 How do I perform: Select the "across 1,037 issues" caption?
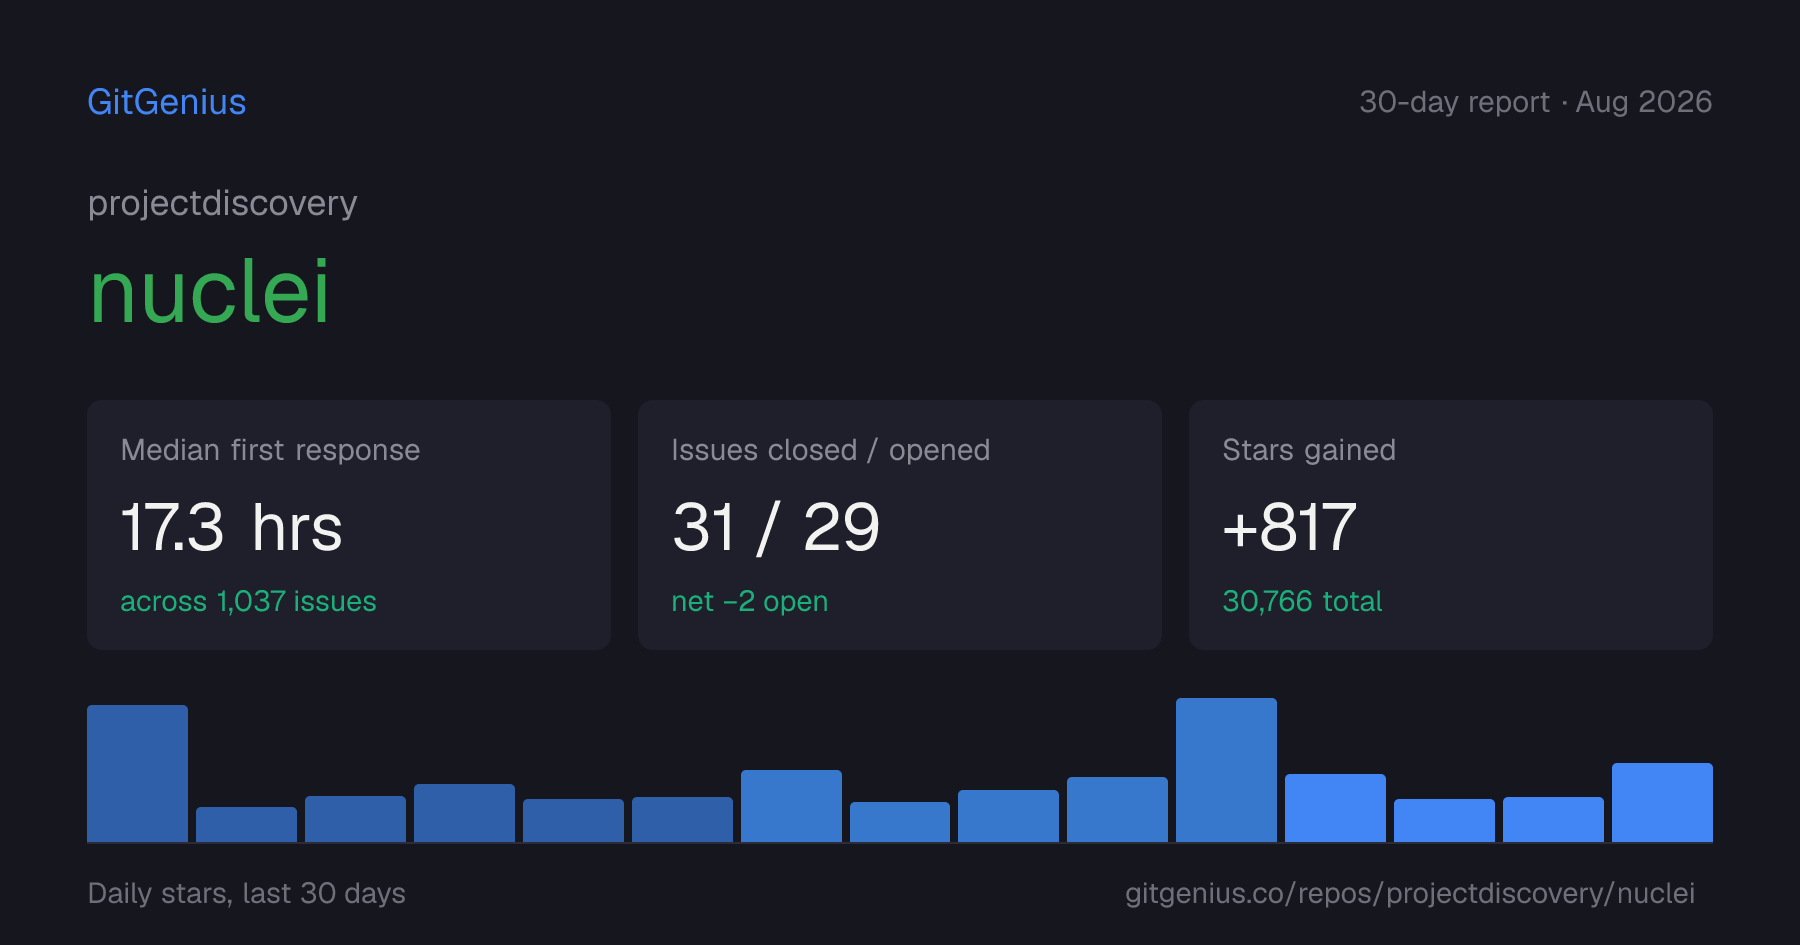[x=248, y=601]
